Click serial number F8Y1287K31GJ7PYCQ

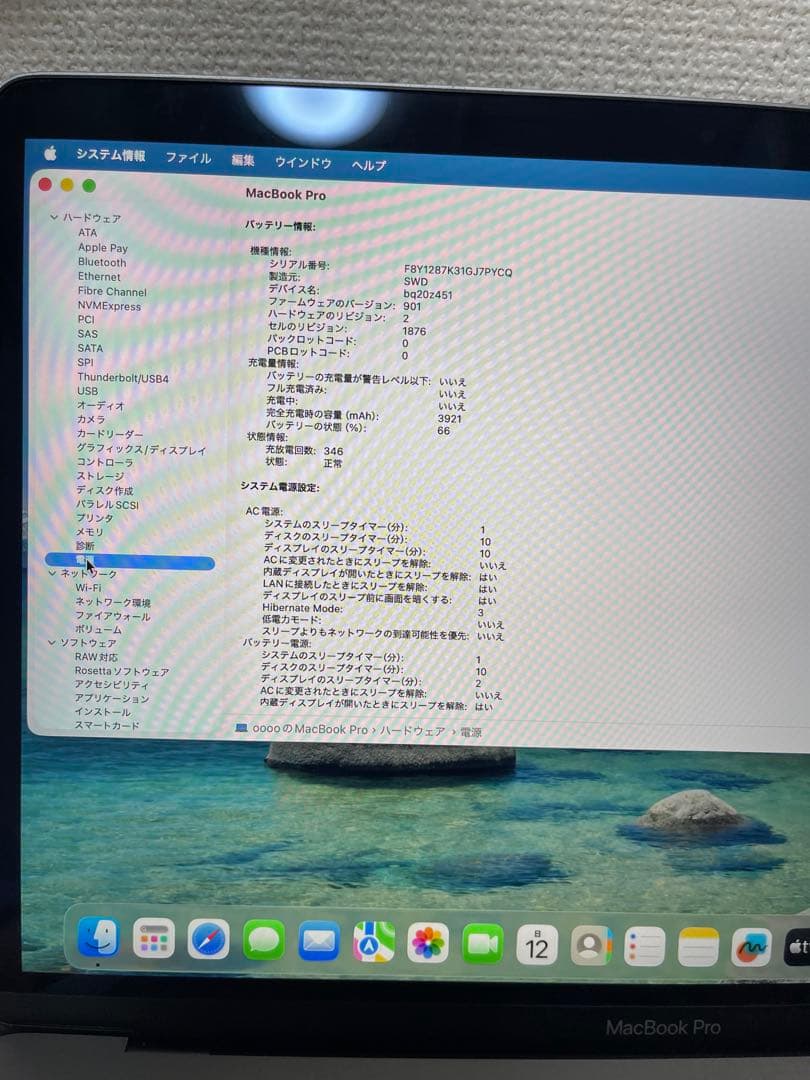458,271
